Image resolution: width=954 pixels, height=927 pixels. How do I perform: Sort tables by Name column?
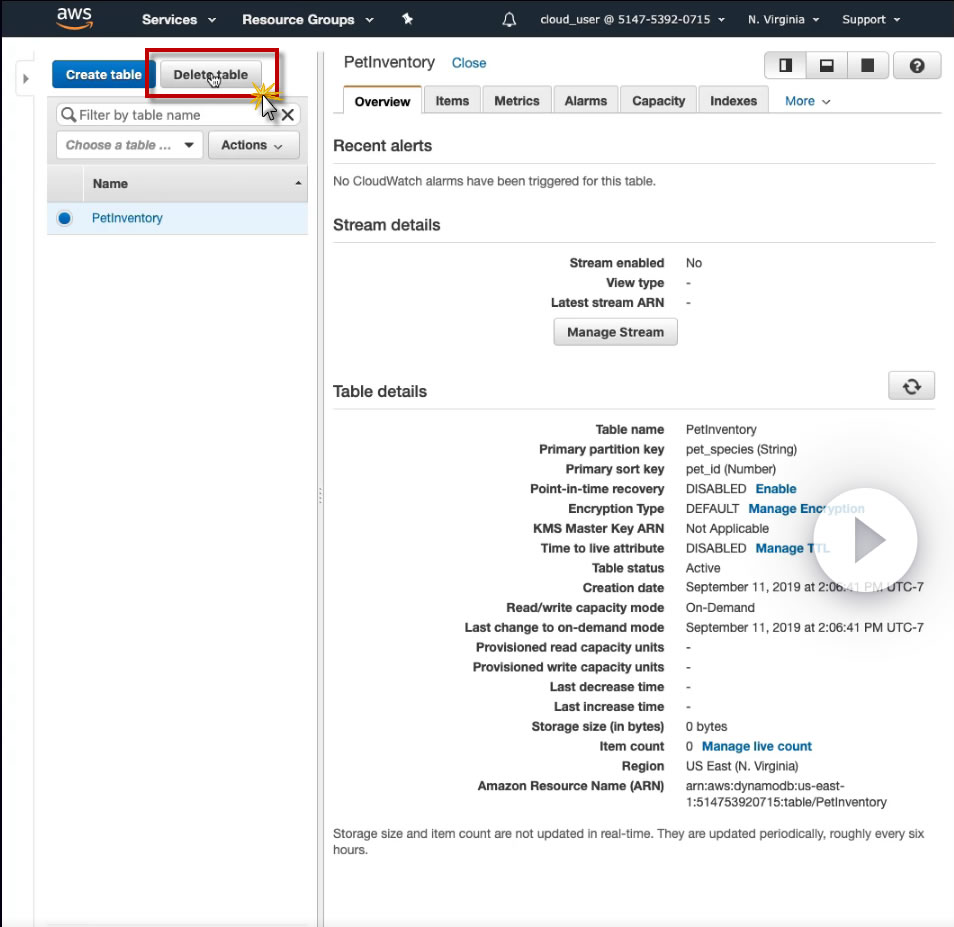click(195, 184)
